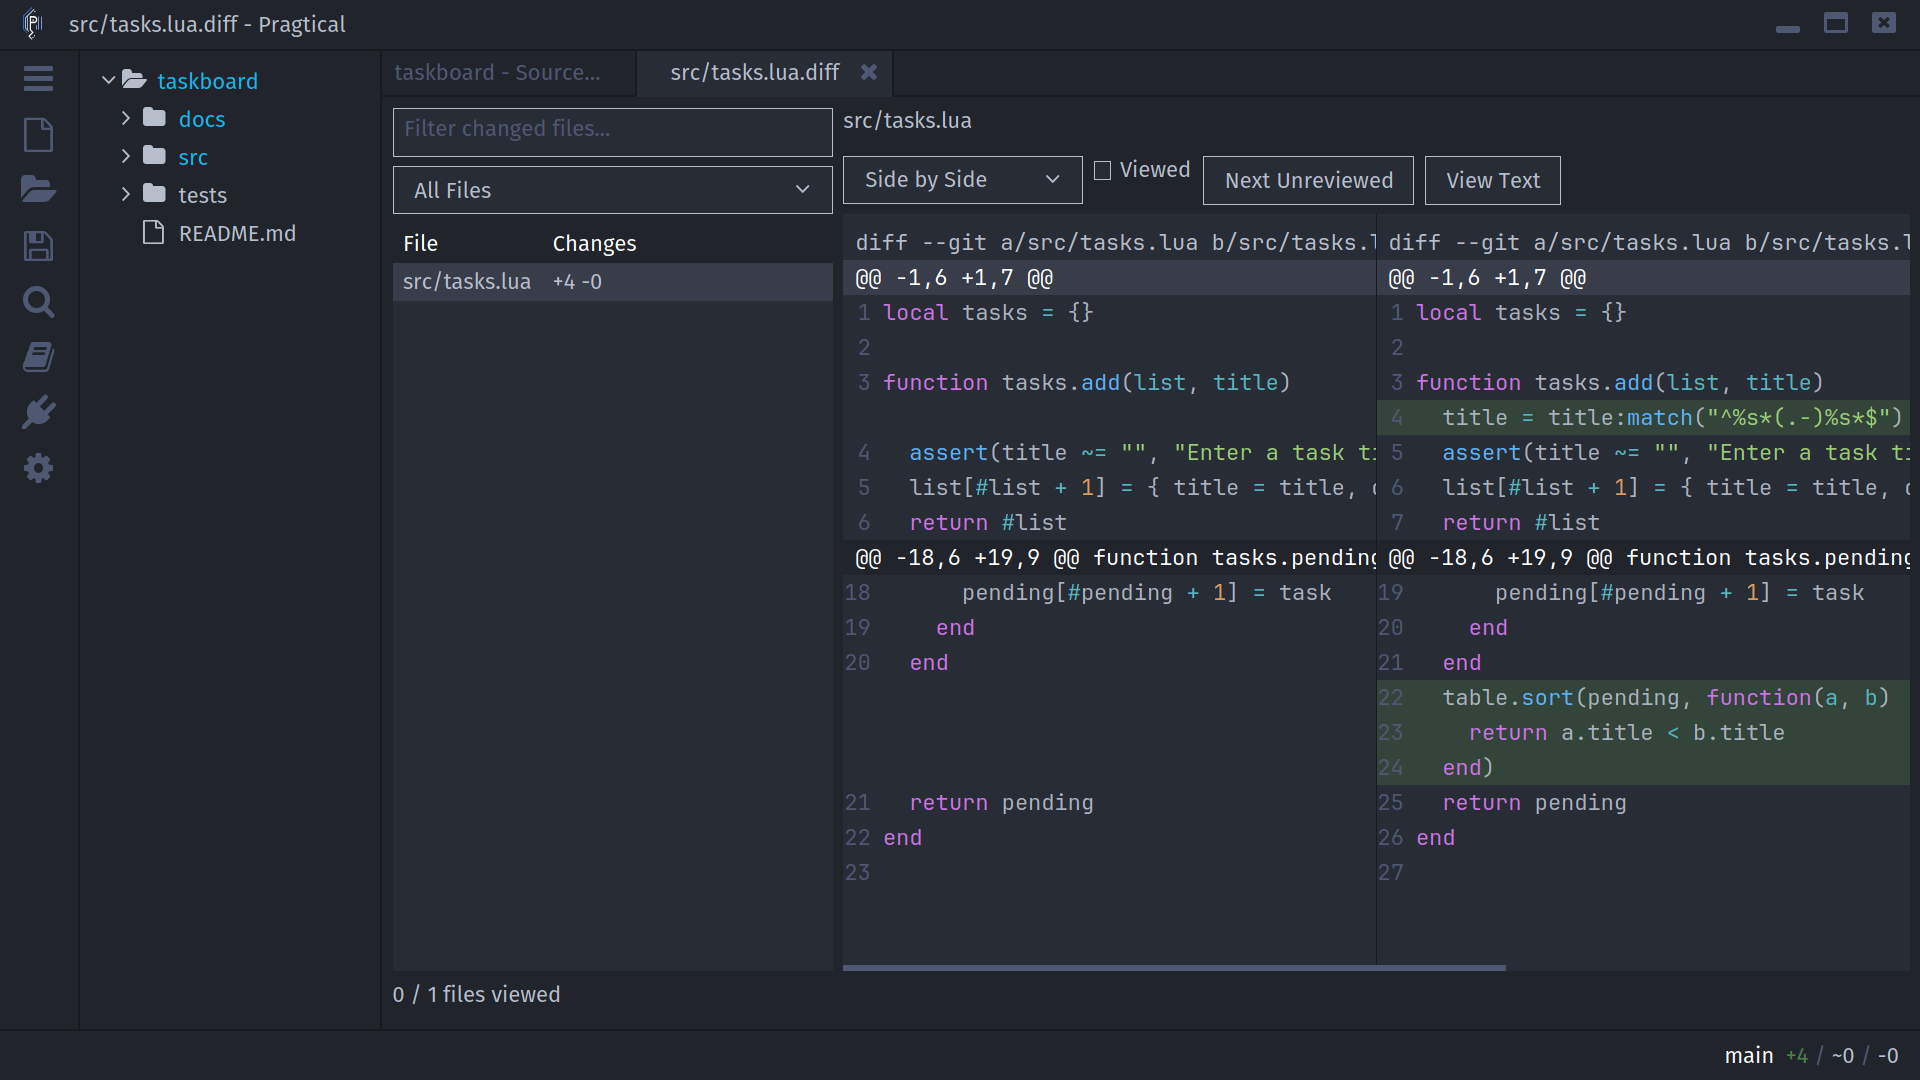Click the save floppy disk icon
This screenshot has width=1920, height=1080.
38,246
